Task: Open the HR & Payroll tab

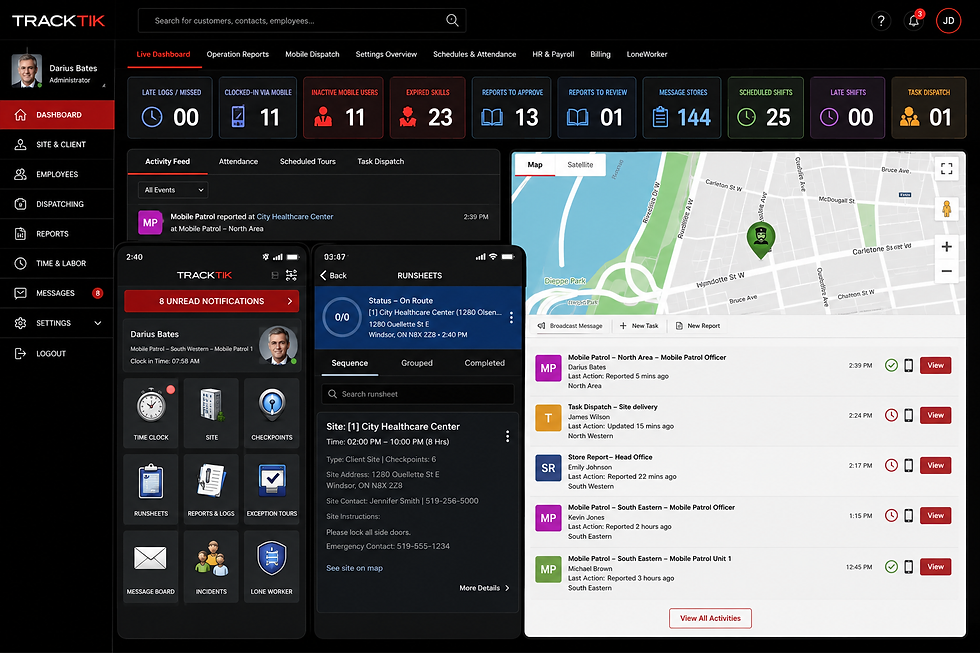Action: point(553,54)
